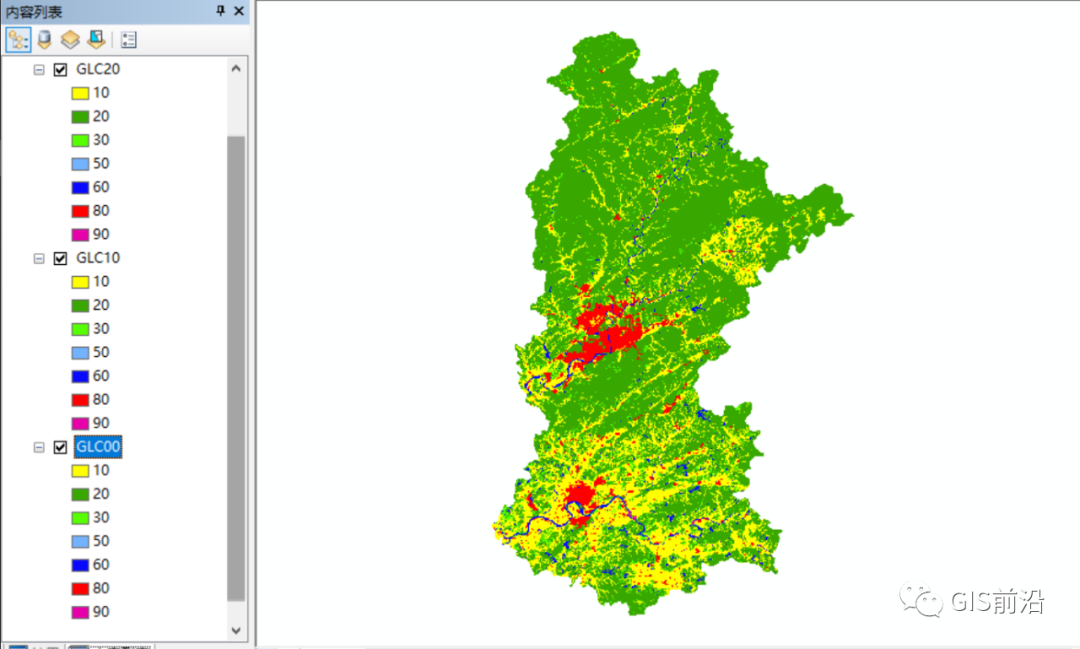Collapse the GLC20 layer legend
The width and height of the screenshot is (1080, 649).
point(39,70)
